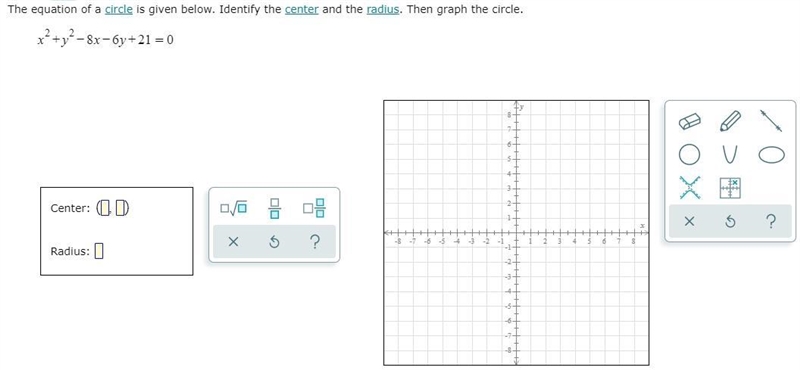The height and width of the screenshot is (370, 800).
Task: Undo the last graph action
Action: [x=730, y=221]
